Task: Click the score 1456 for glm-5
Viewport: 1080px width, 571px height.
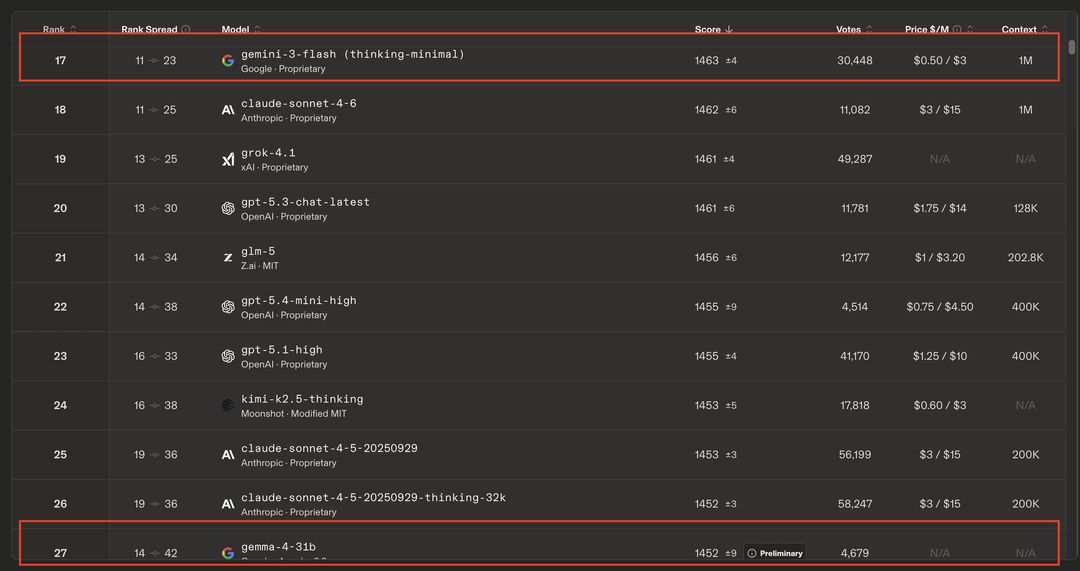Action: pos(707,258)
